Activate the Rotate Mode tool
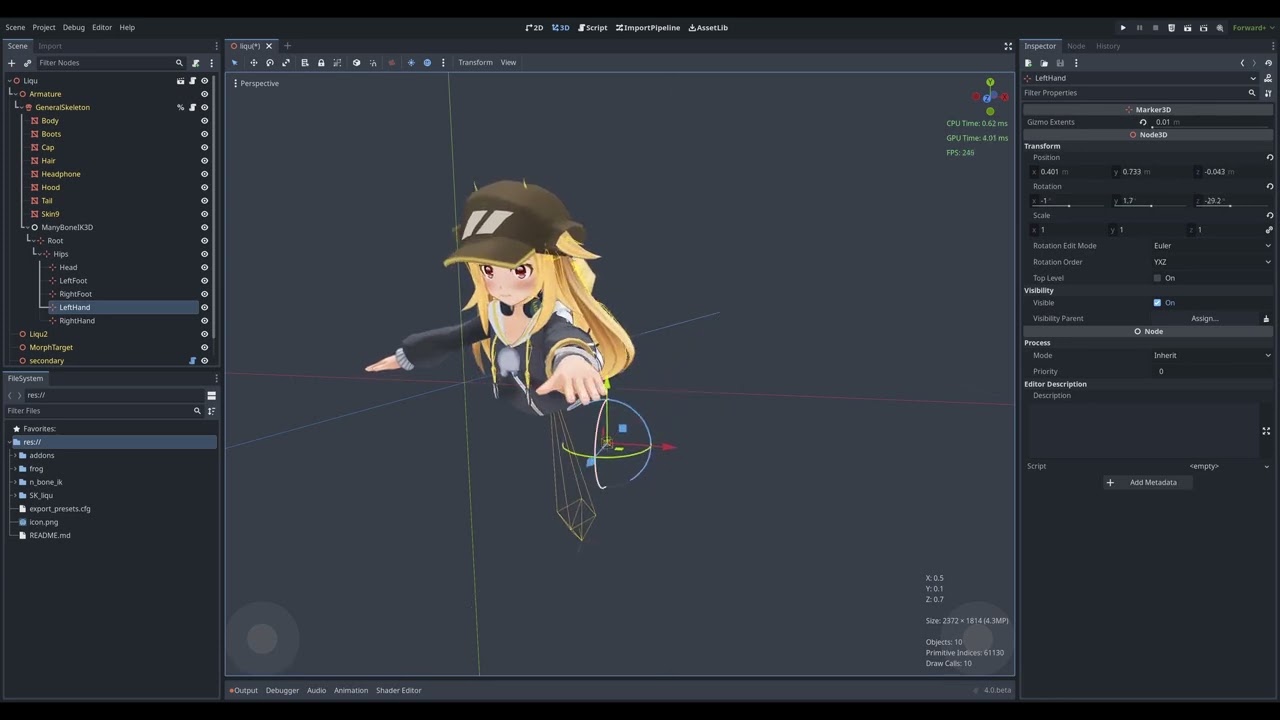Screen dimensions: 1280x720 coord(270,63)
